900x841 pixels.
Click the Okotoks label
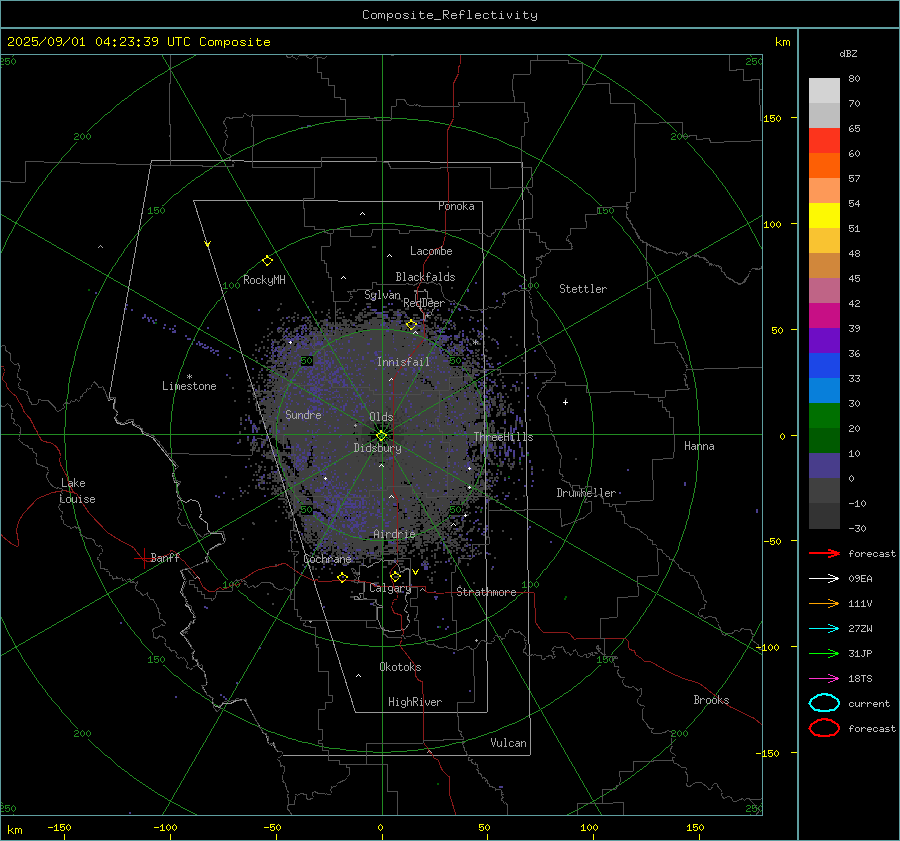400,667
